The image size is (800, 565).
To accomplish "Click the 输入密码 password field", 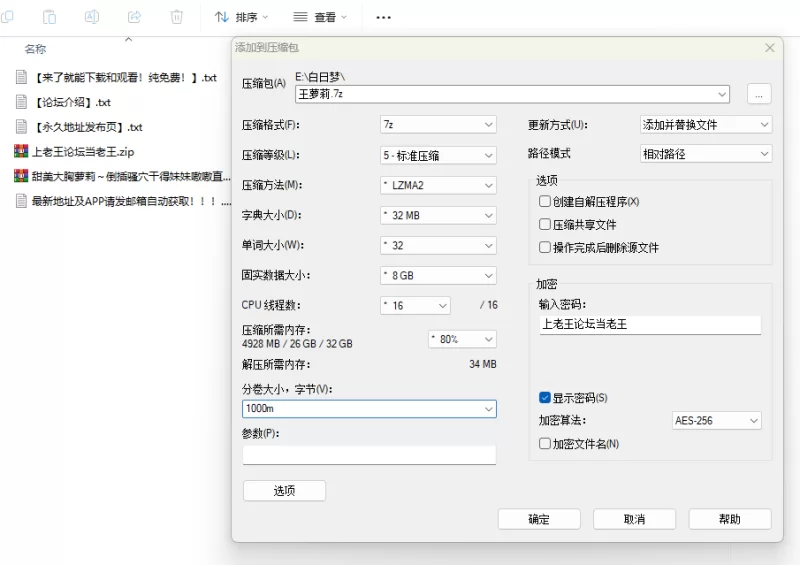I will [x=650, y=324].
